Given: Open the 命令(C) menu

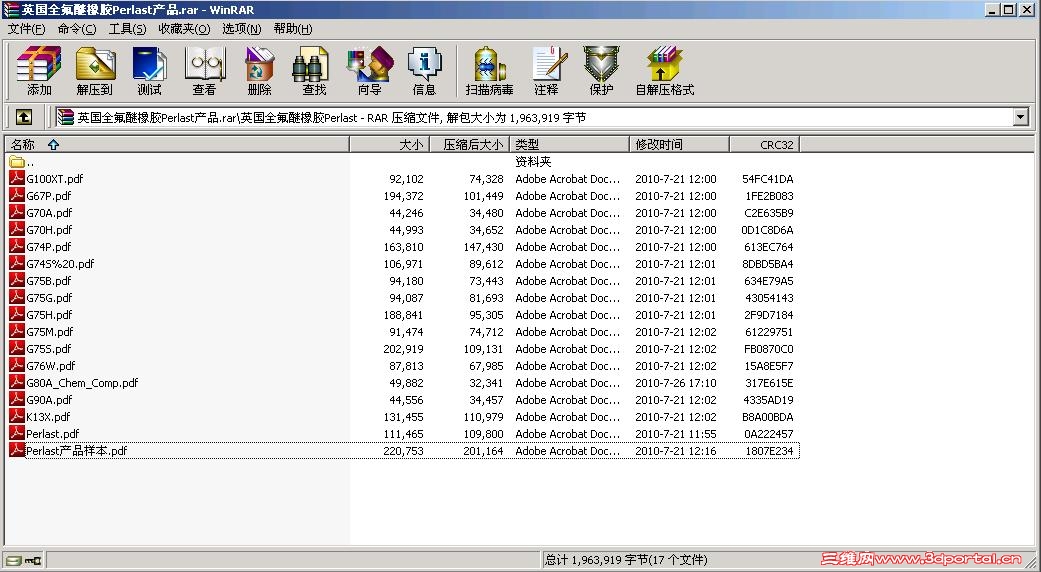Looking at the screenshot, I should pos(77,29).
